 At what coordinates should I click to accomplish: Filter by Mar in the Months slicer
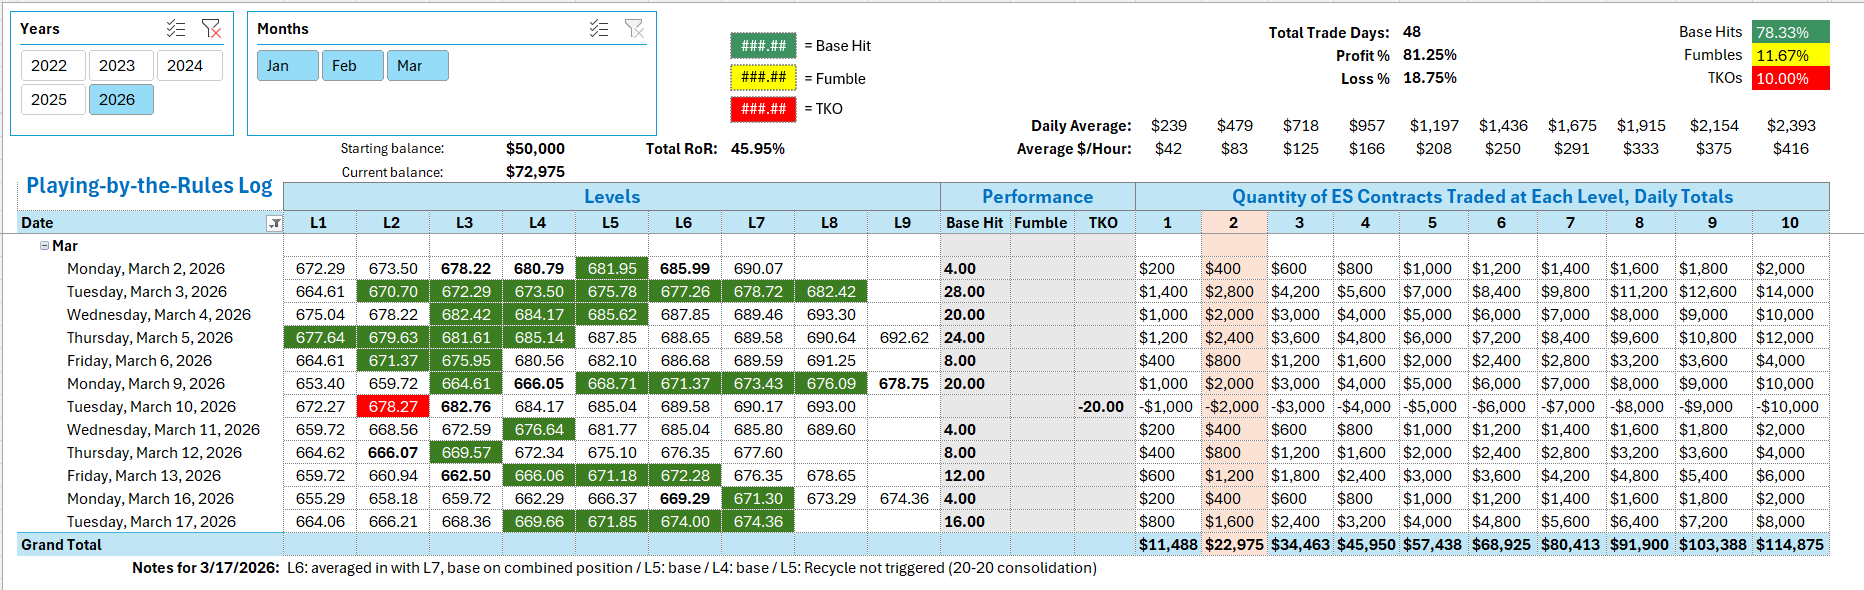(417, 66)
